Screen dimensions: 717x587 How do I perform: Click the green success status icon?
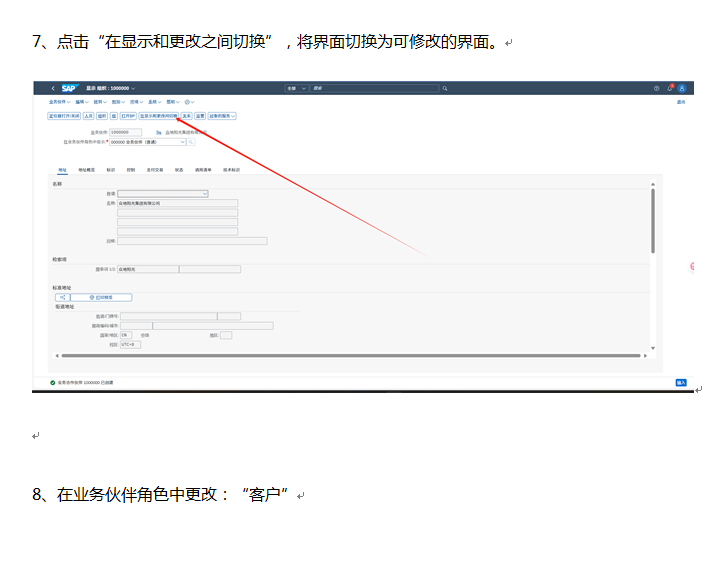[x=52, y=382]
